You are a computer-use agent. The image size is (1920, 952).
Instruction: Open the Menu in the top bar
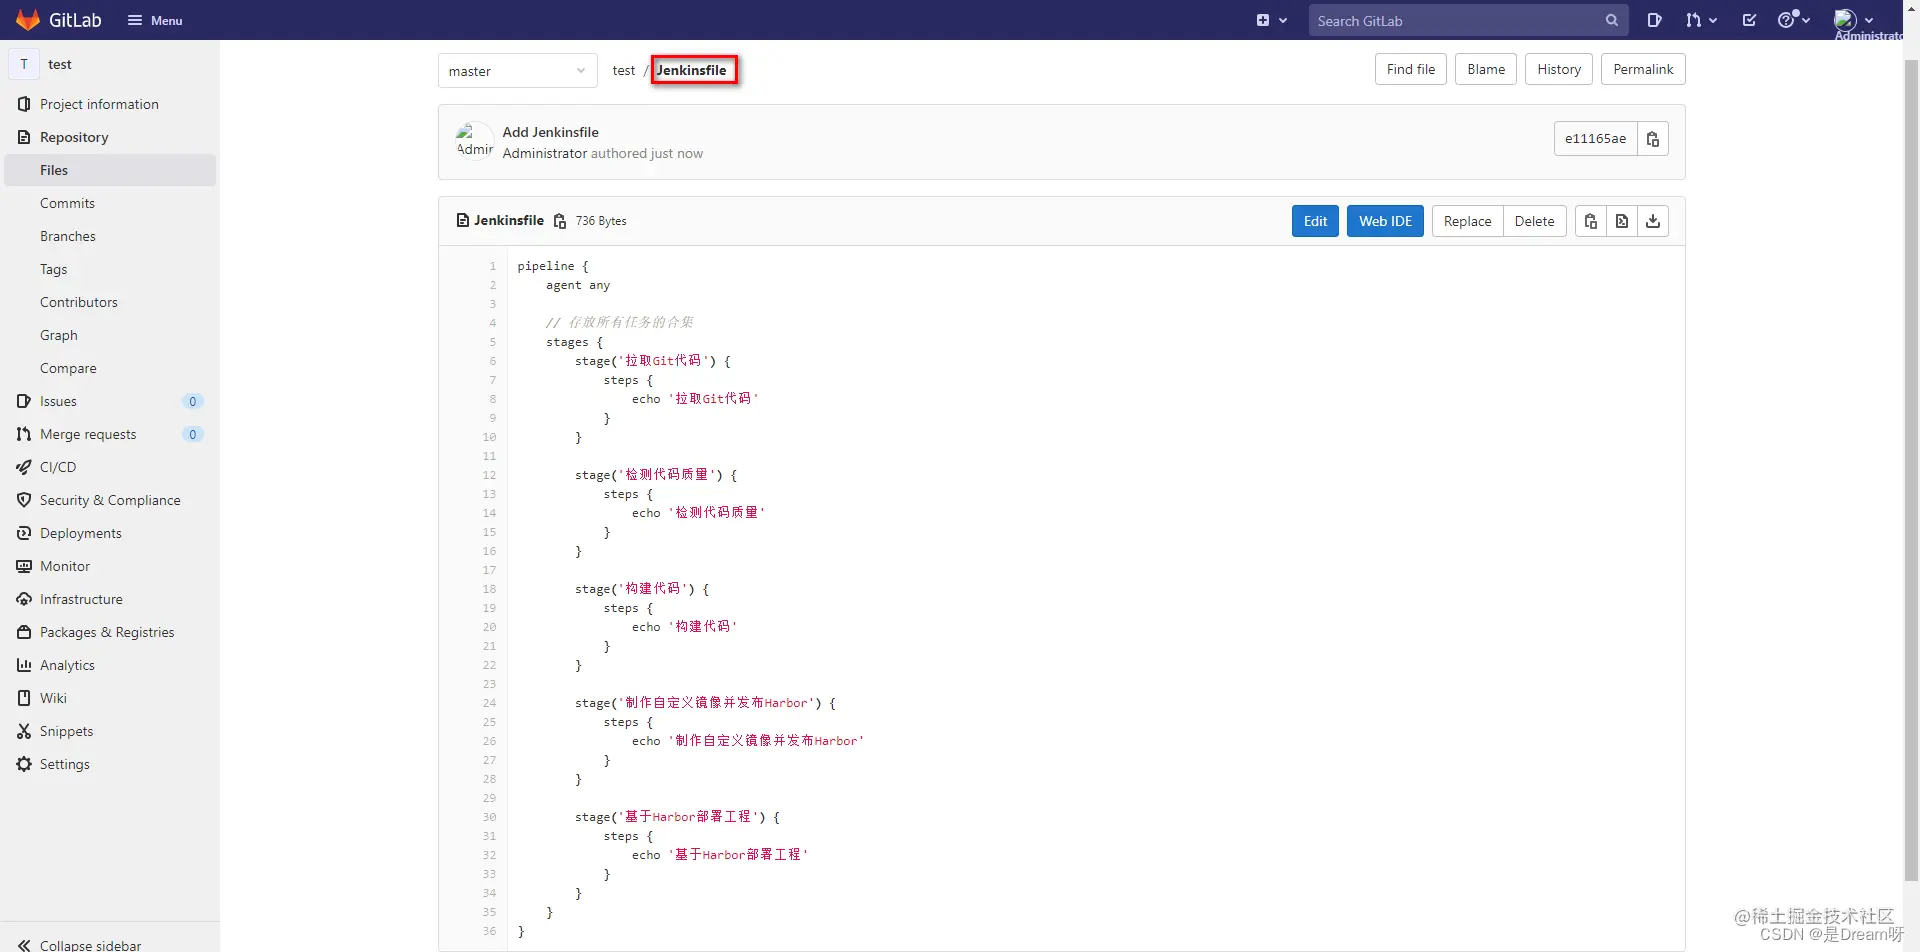(155, 20)
